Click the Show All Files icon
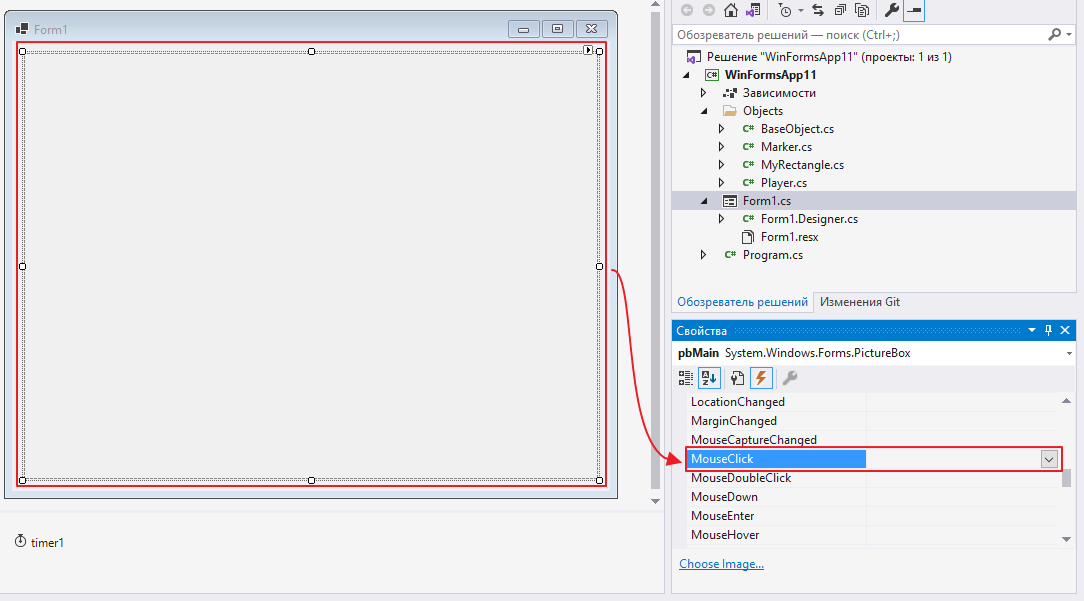Screen dimensions: 1084x601 (861, 10)
